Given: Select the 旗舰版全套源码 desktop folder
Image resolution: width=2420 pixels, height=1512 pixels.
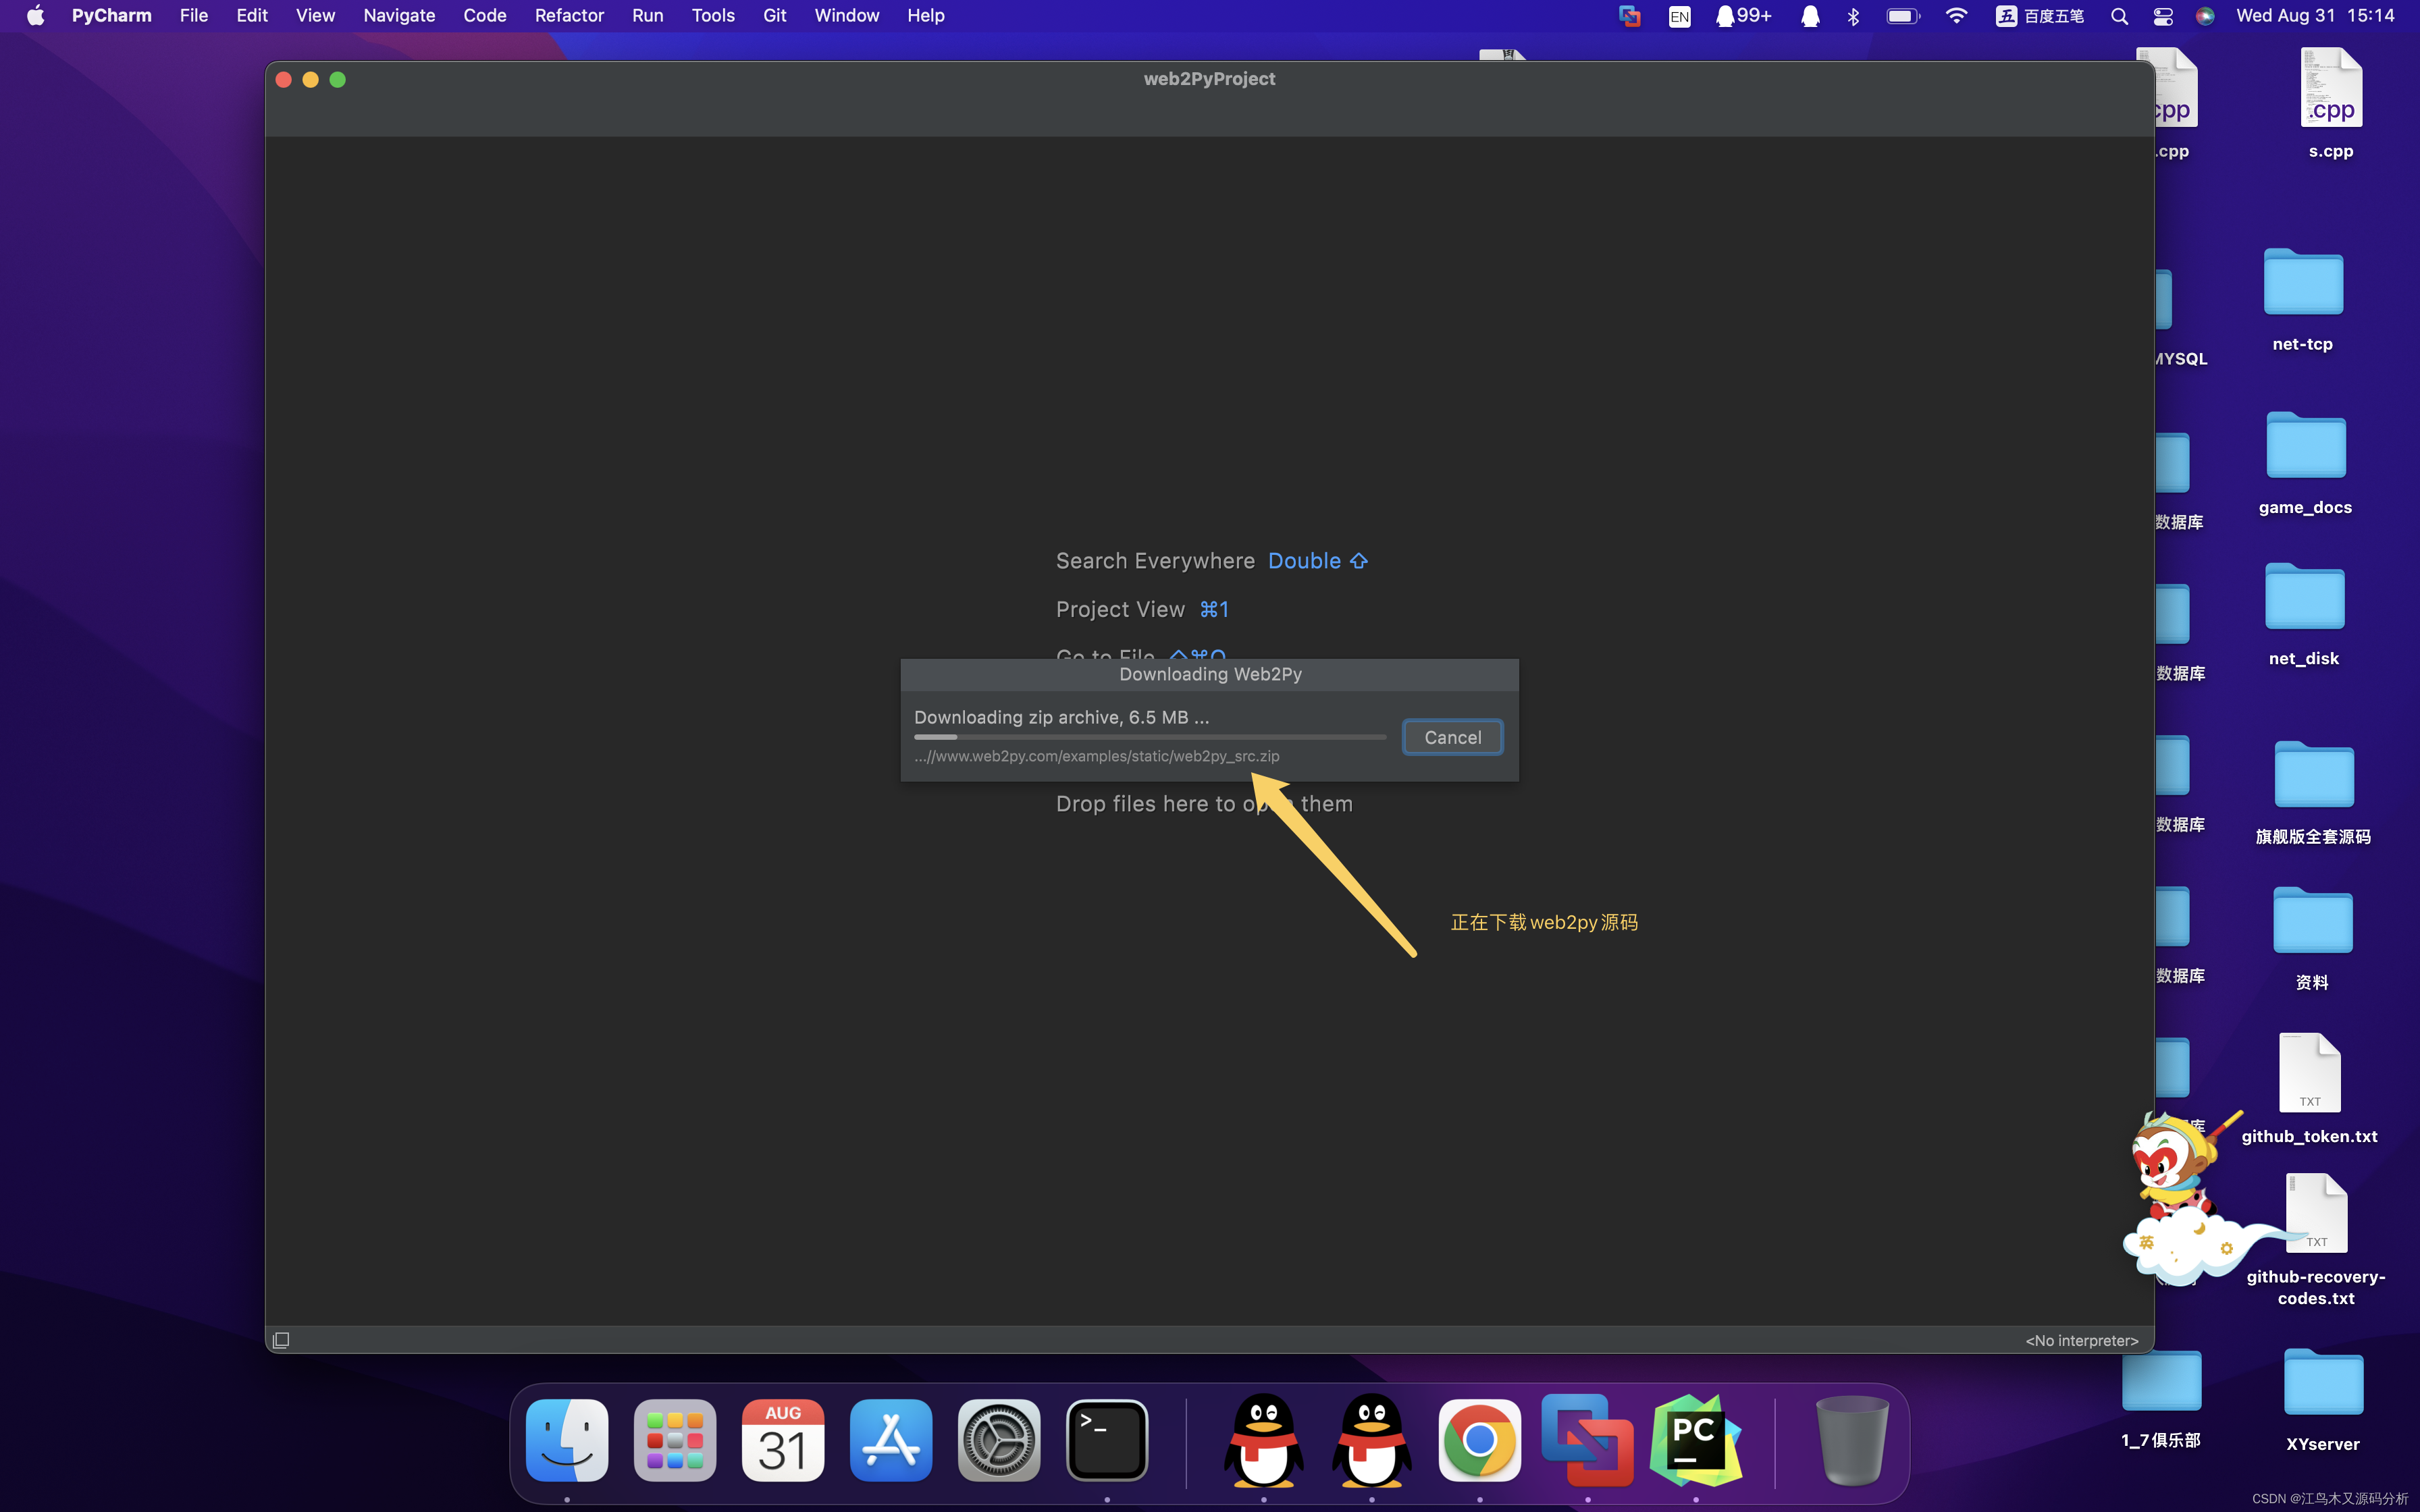Looking at the screenshot, I should (x=2313, y=793).
